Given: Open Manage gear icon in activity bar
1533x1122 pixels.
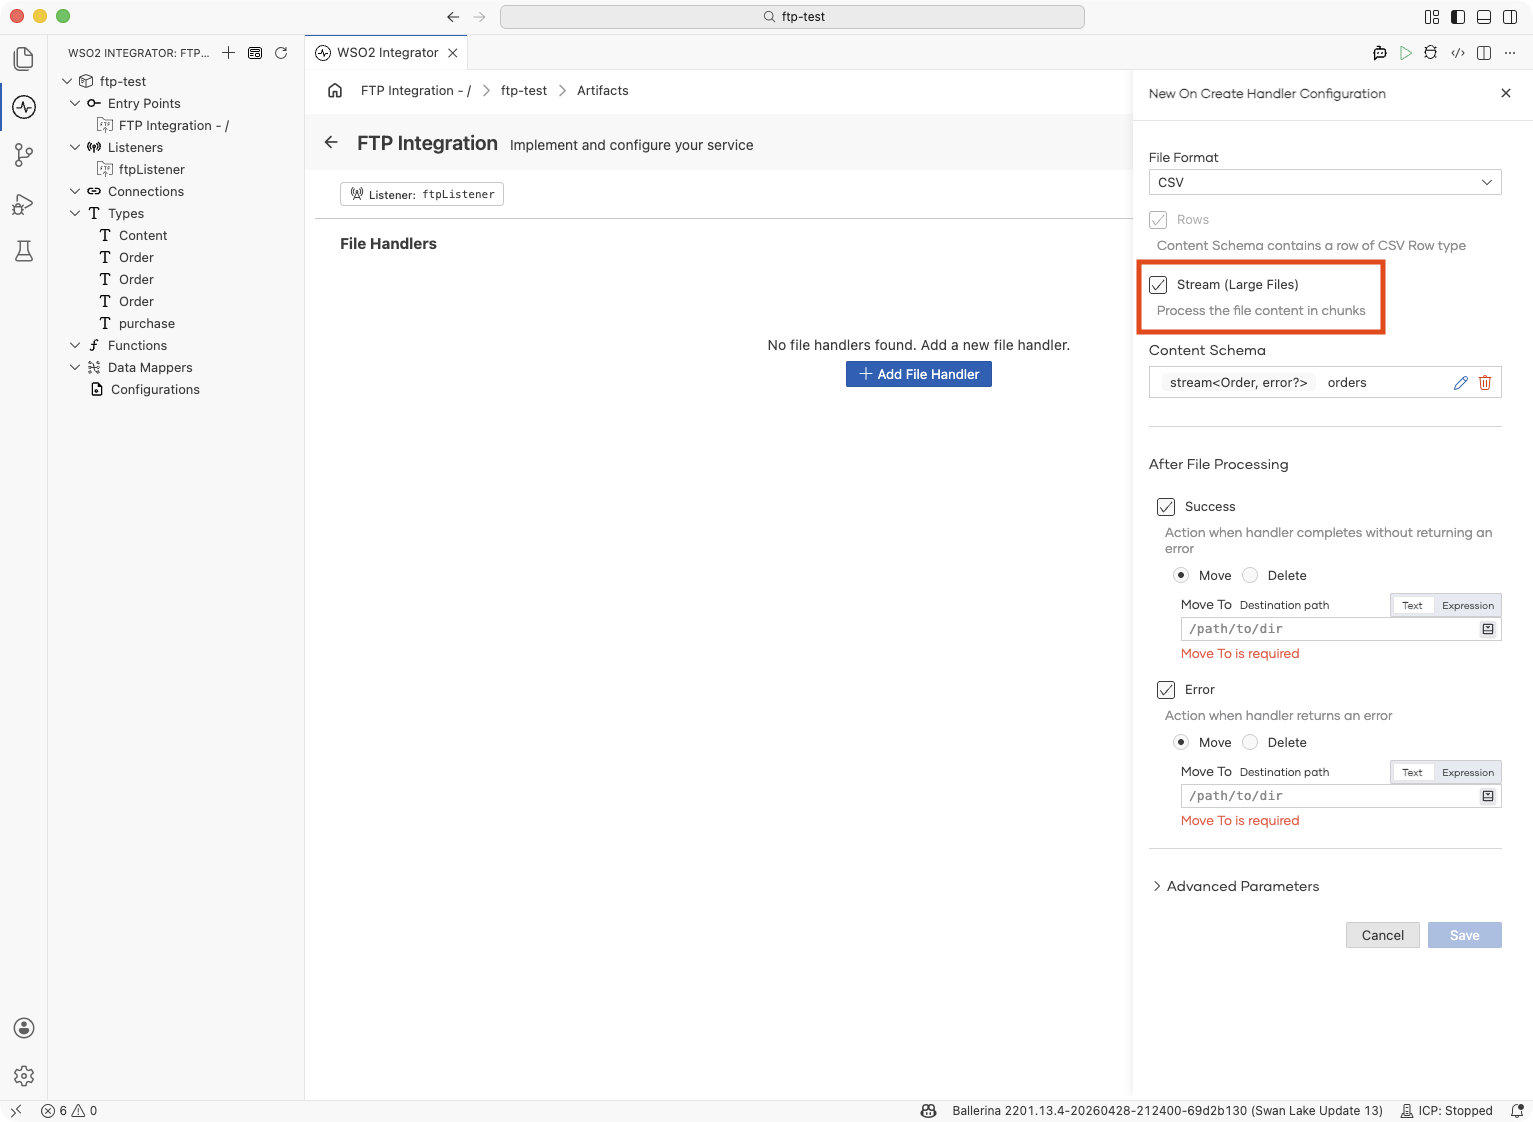Looking at the screenshot, I should pyautogui.click(x=24, y=1076).
